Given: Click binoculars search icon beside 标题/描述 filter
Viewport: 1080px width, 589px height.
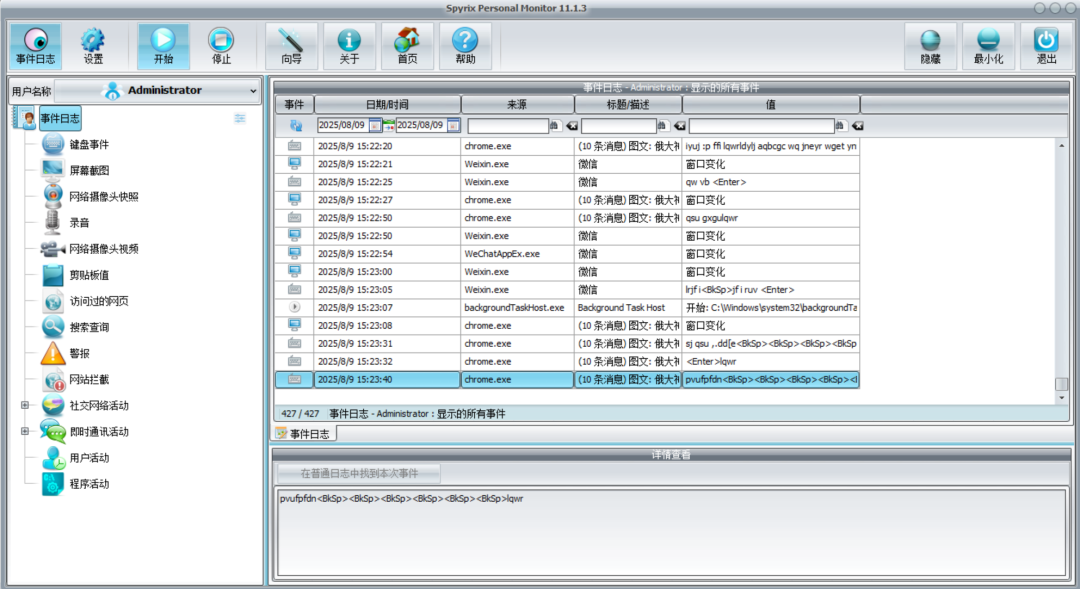Looking at the screenshot, I should [663, 125].
